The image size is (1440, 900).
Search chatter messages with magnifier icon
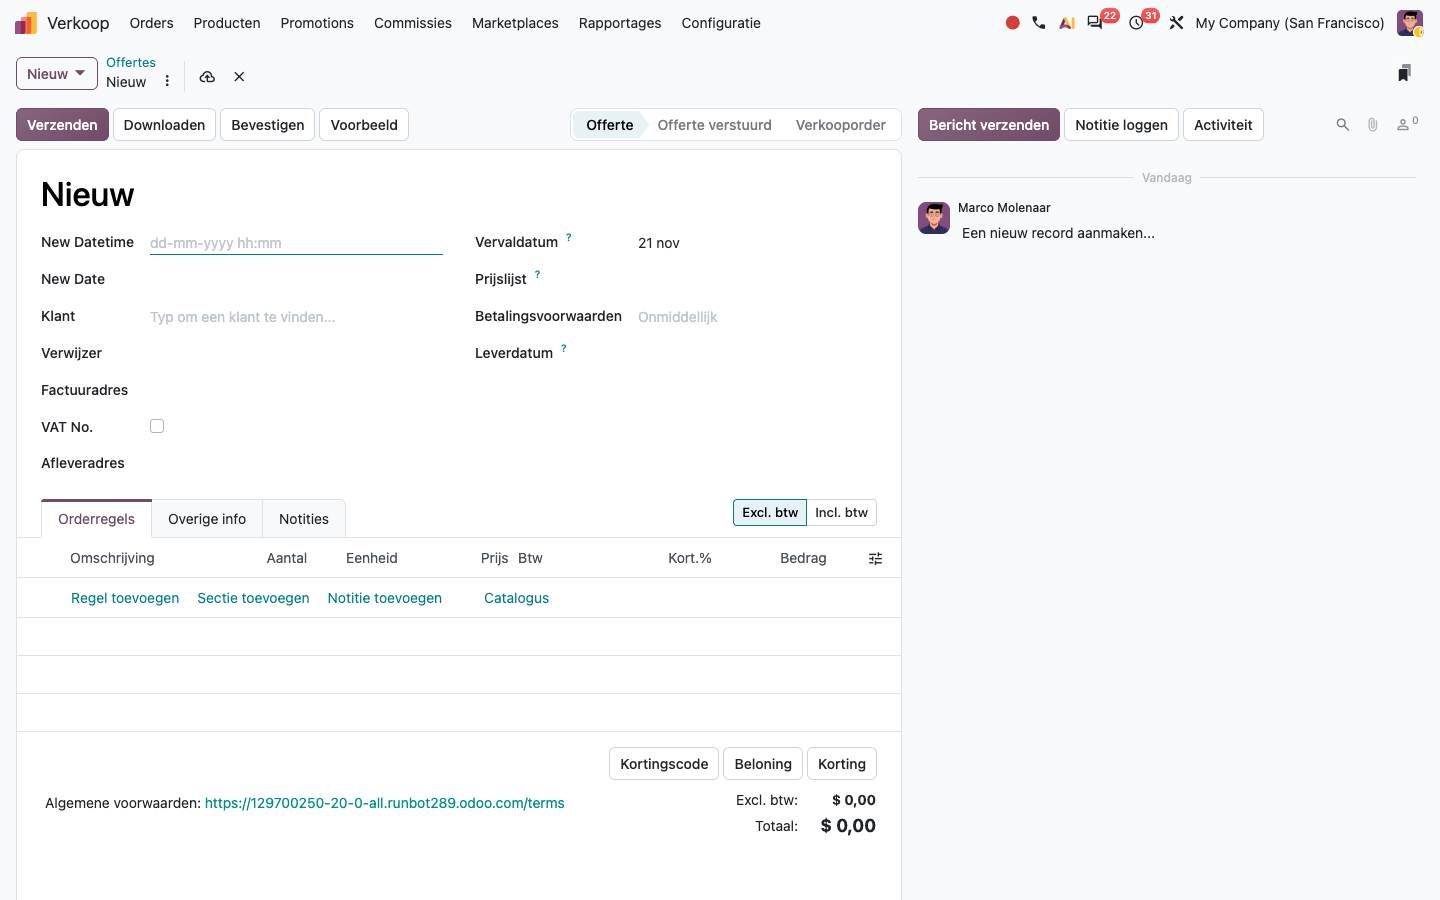tap(1343, 125)
